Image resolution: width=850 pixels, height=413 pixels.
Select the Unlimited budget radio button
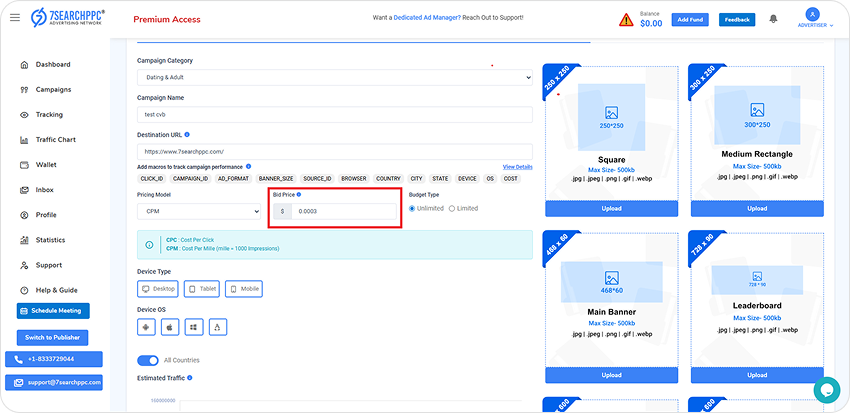tap(412, 209)
